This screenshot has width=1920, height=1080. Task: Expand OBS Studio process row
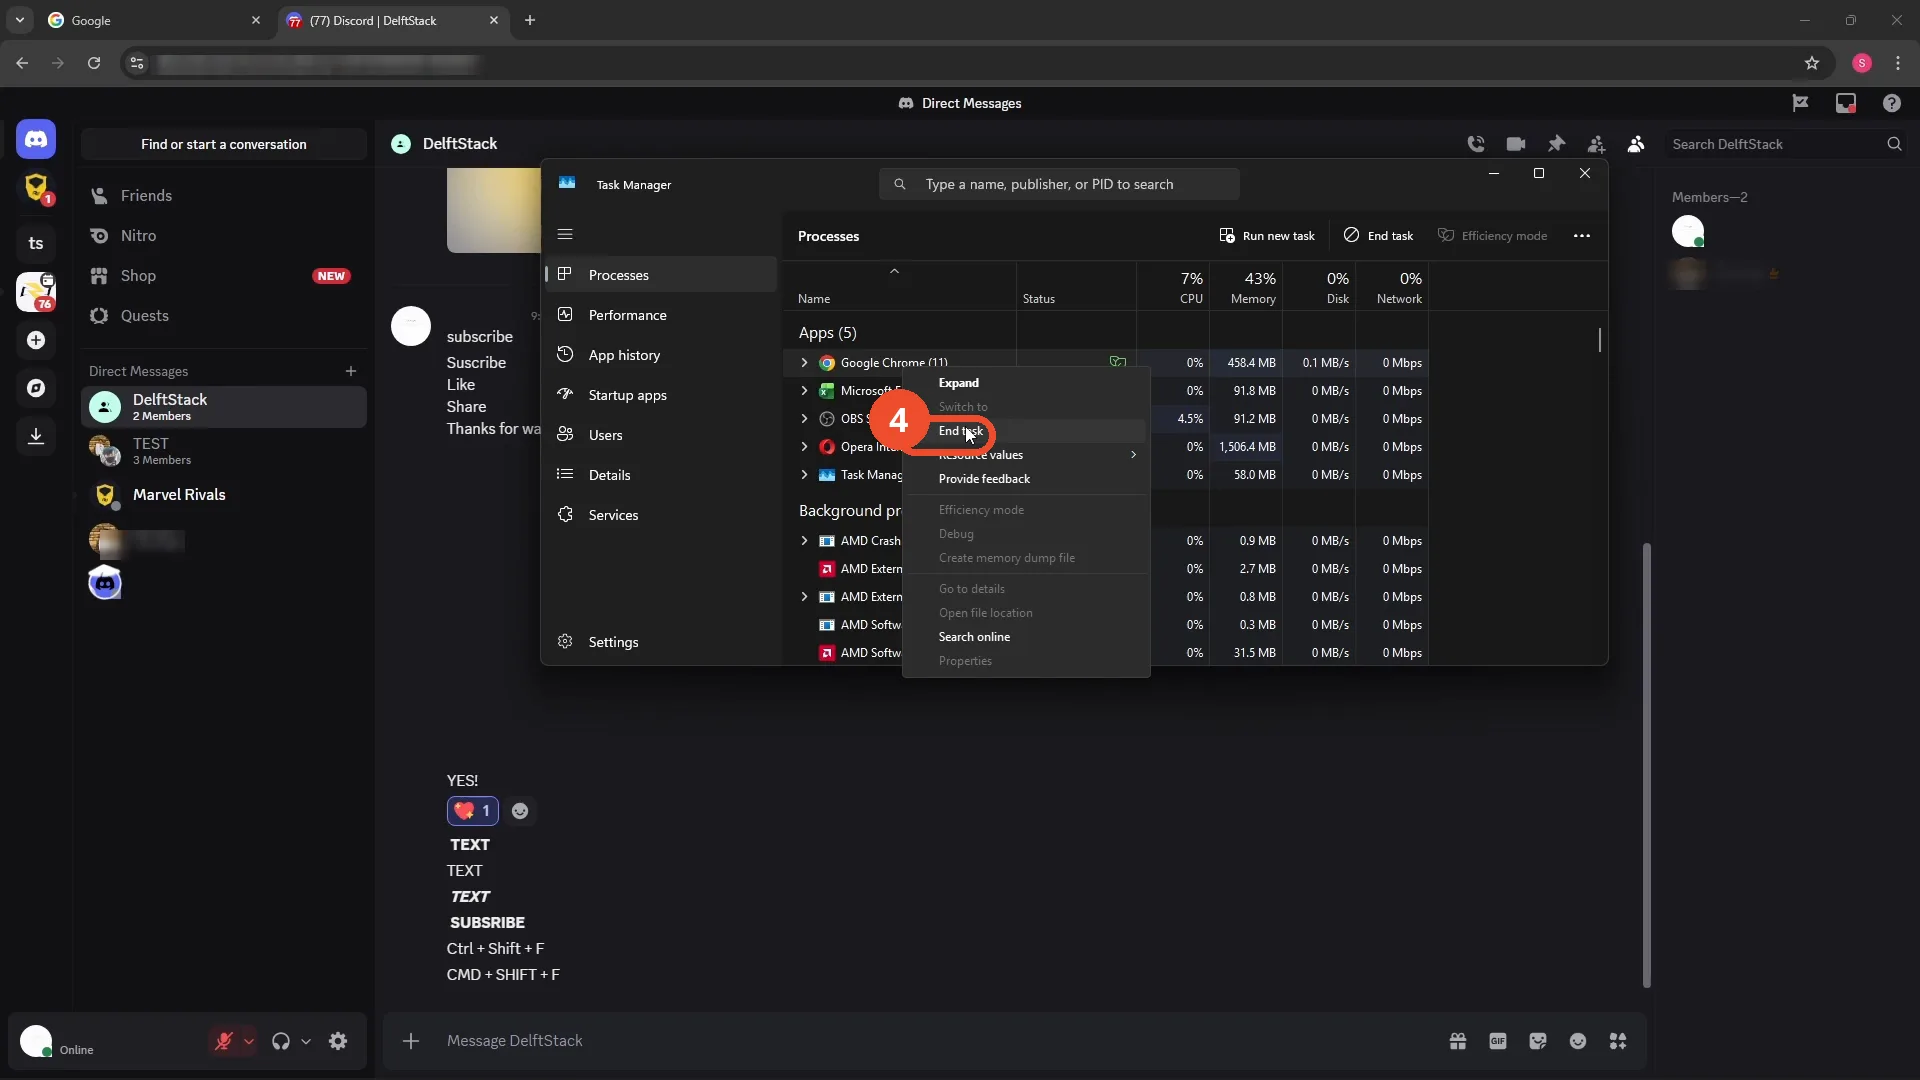click(x=804, y=419)
